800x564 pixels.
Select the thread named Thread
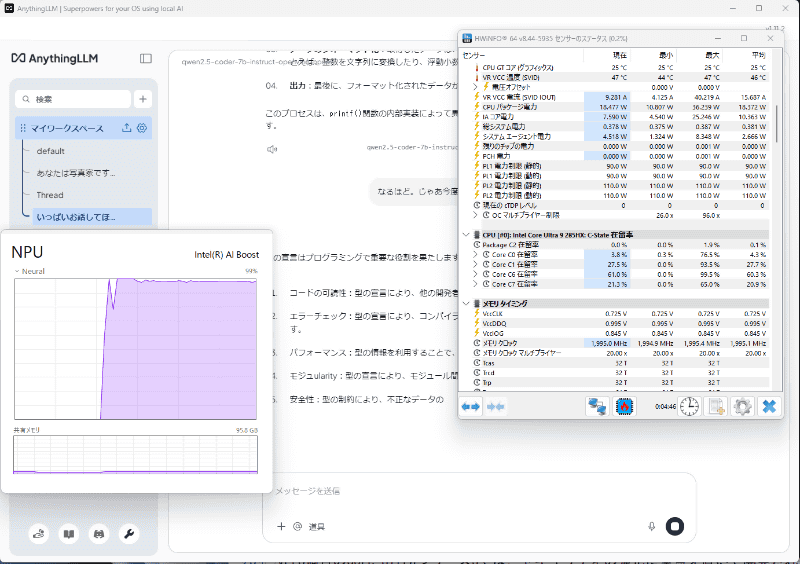[x=50, y=195]
